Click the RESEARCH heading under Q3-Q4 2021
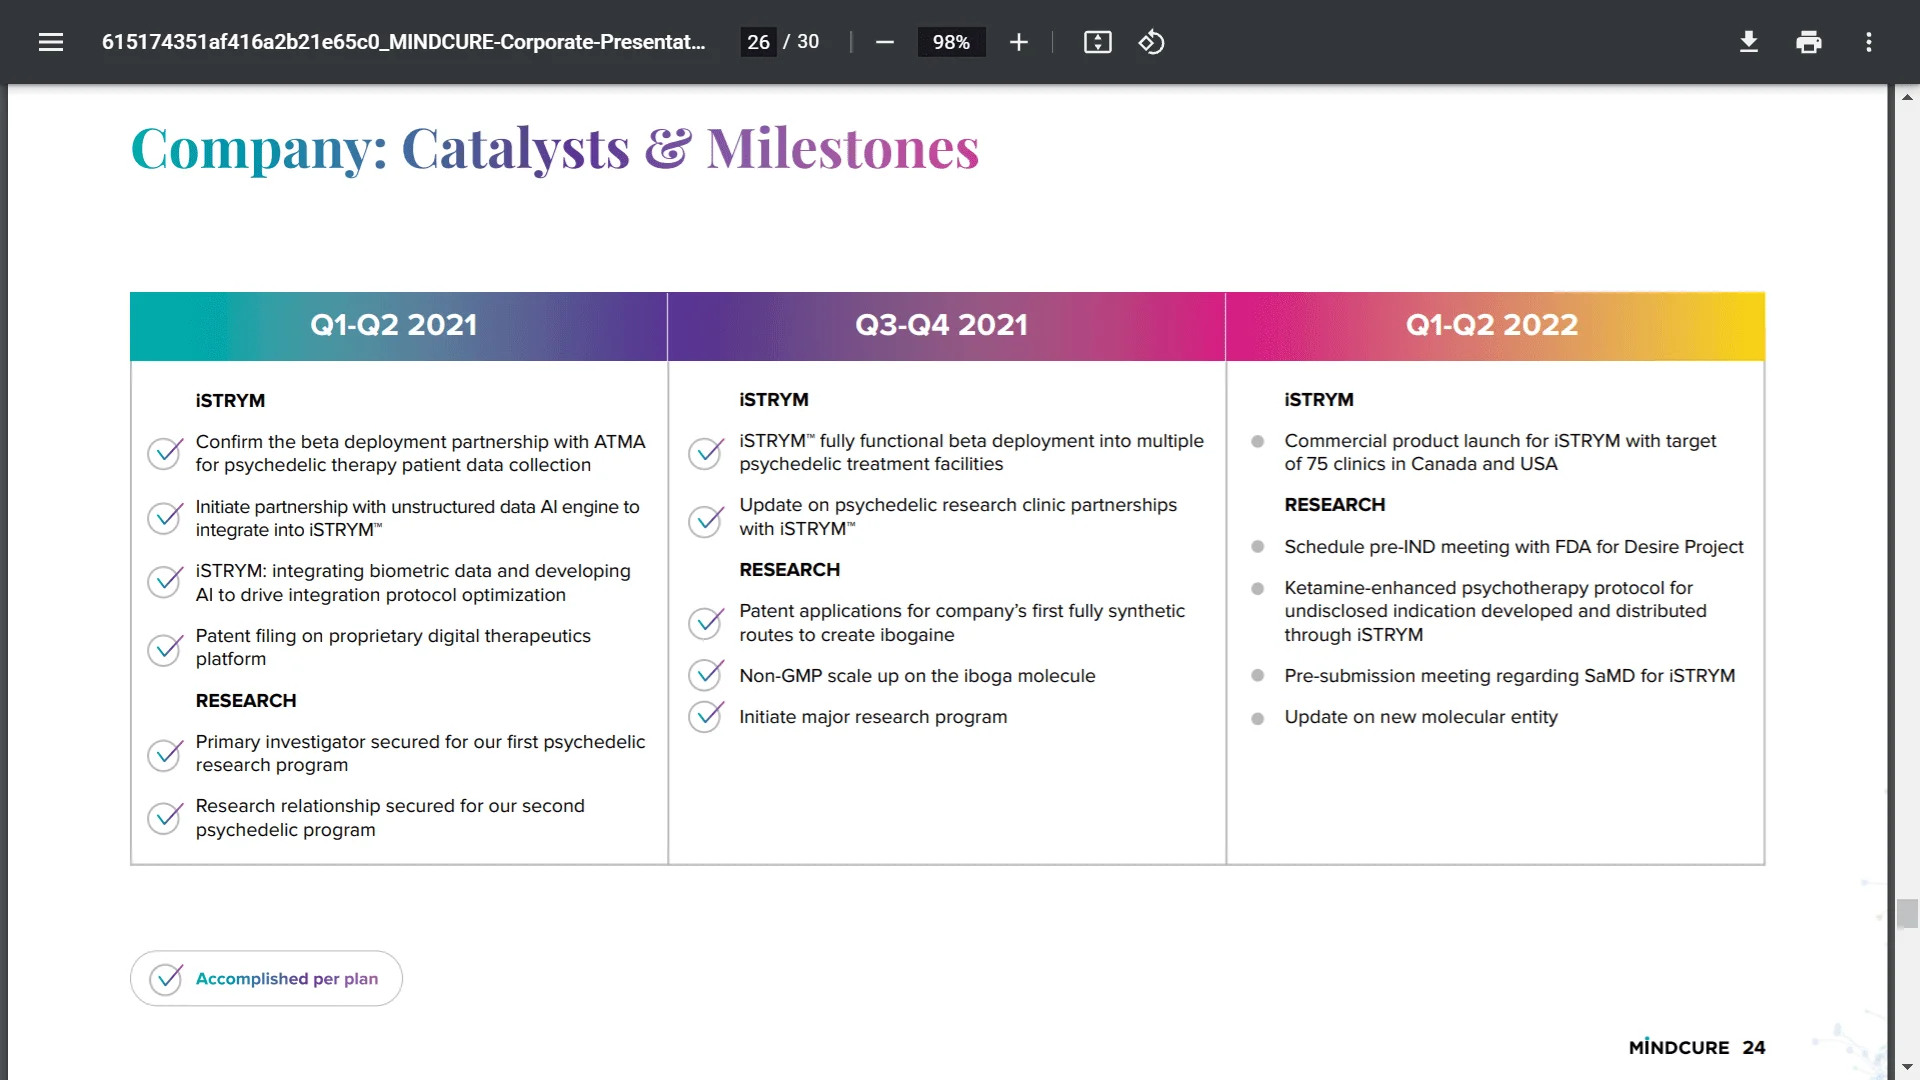Viewport: 1920px width, 1080px height. click(790, 570)
